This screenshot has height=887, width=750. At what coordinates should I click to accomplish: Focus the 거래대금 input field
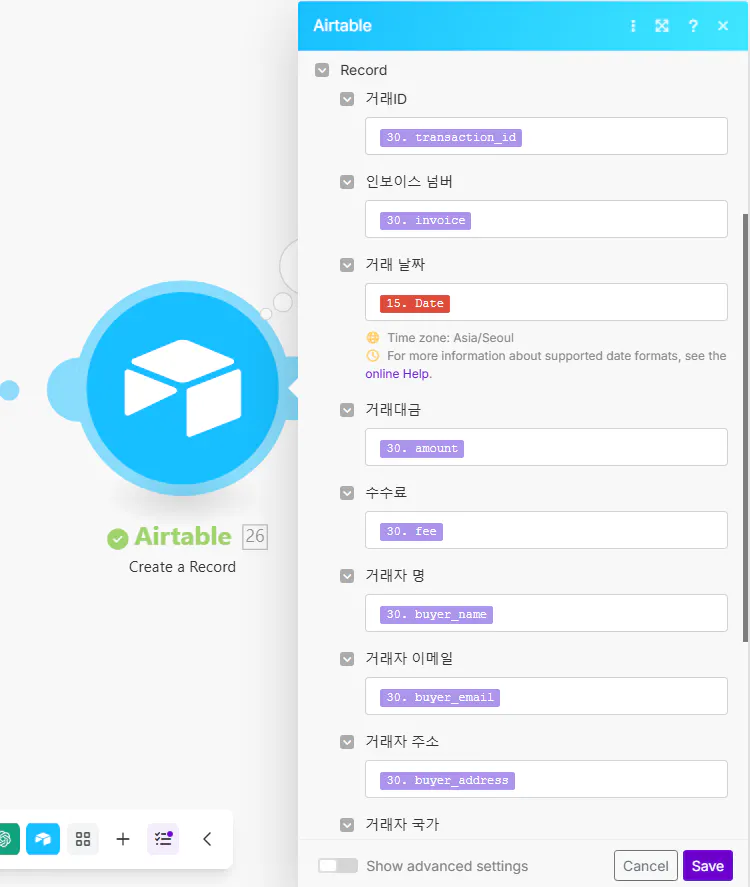[546, 447]
